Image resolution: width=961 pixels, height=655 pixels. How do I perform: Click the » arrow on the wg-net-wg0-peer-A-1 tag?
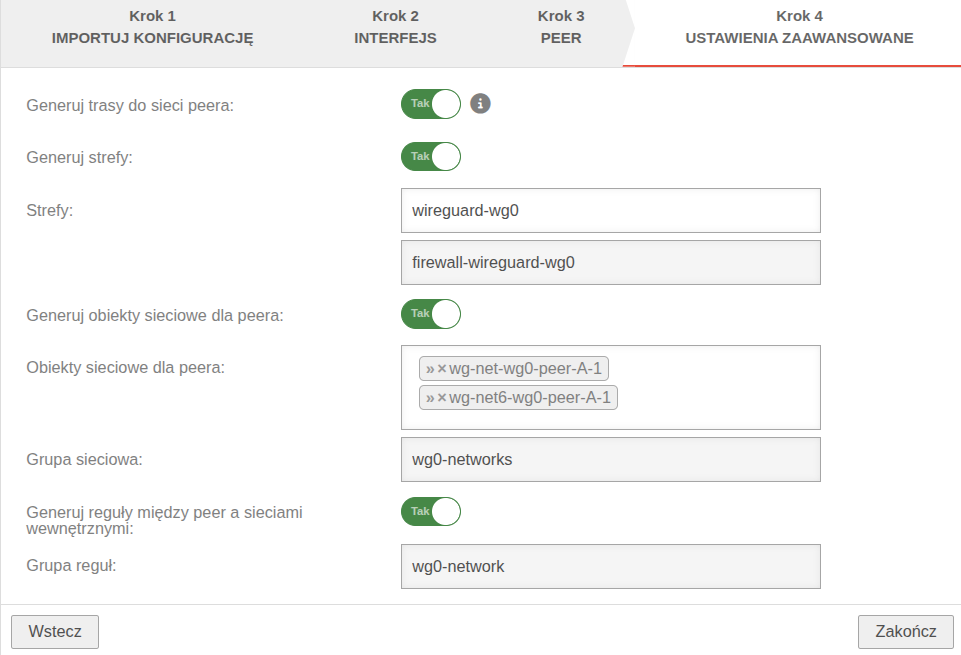pos(430,369)
